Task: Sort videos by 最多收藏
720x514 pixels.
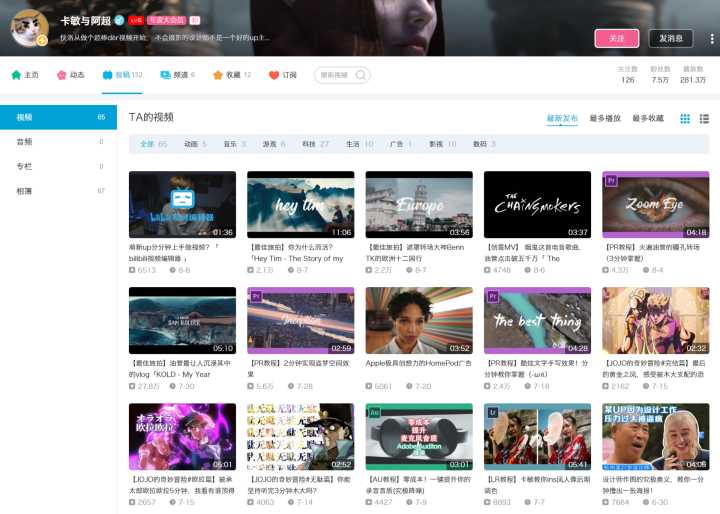Action: [x=648, y=119]
